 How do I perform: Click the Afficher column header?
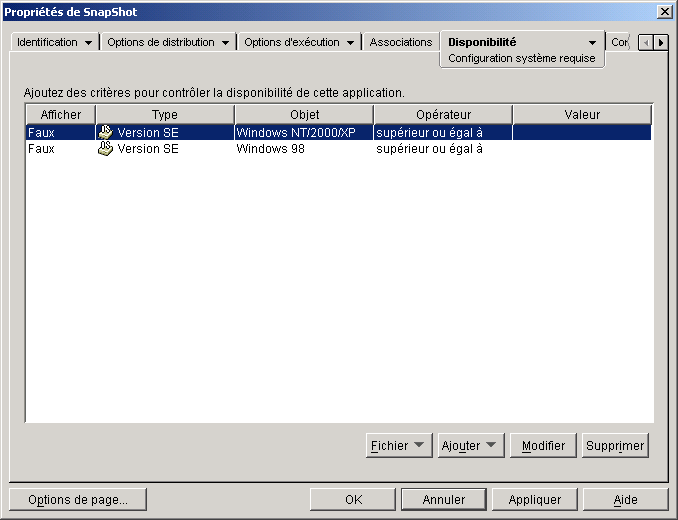pos(61,115)
